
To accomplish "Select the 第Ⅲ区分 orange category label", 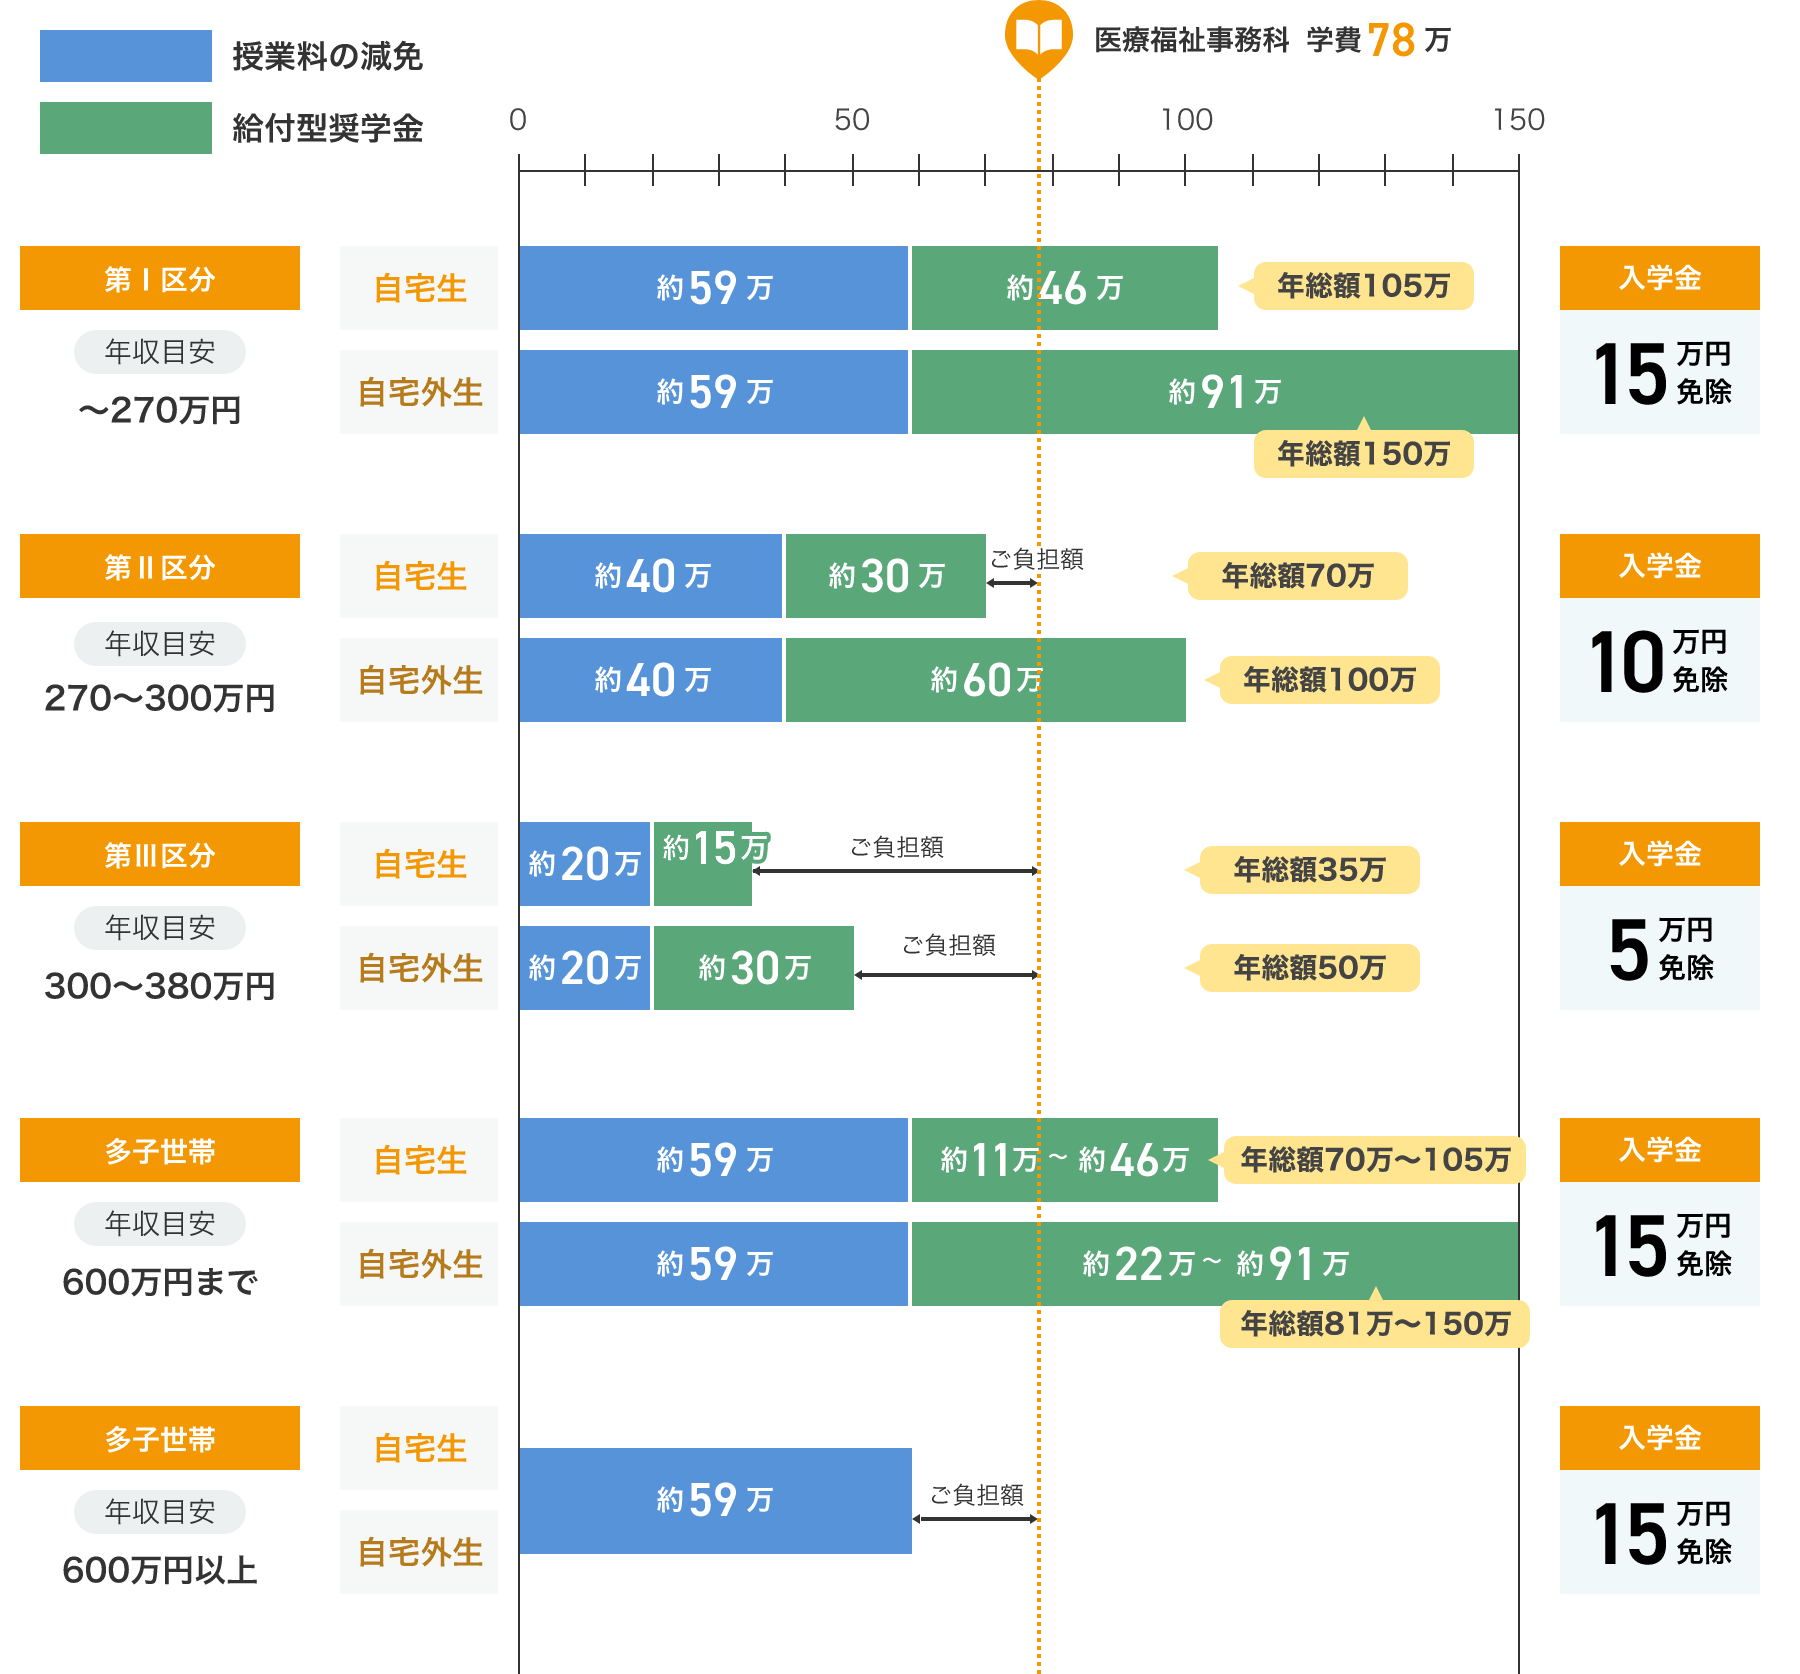I will tap(160, 855).
